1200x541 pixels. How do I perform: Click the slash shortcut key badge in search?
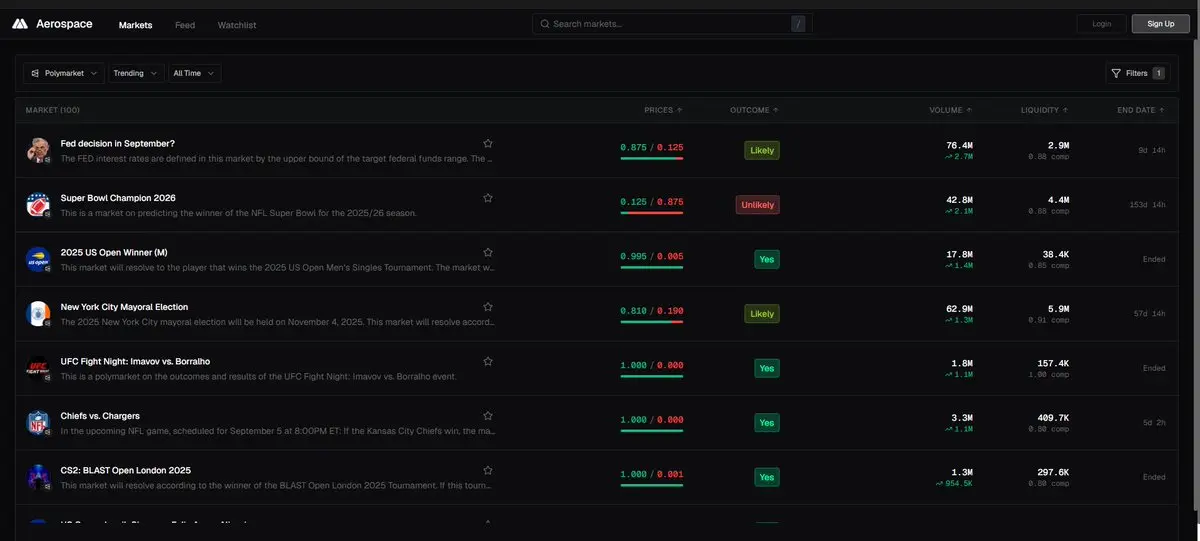click(798, 24)
